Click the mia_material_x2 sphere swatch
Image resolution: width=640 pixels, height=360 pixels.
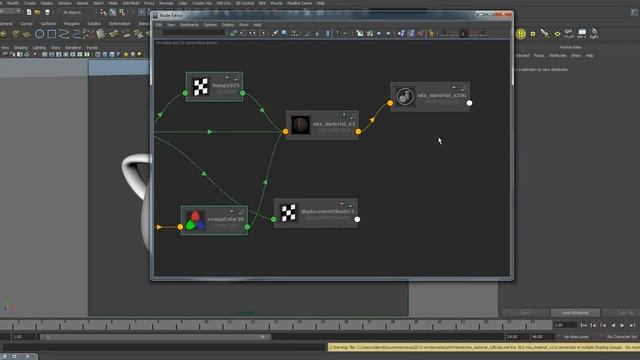[x=300, y=125]
